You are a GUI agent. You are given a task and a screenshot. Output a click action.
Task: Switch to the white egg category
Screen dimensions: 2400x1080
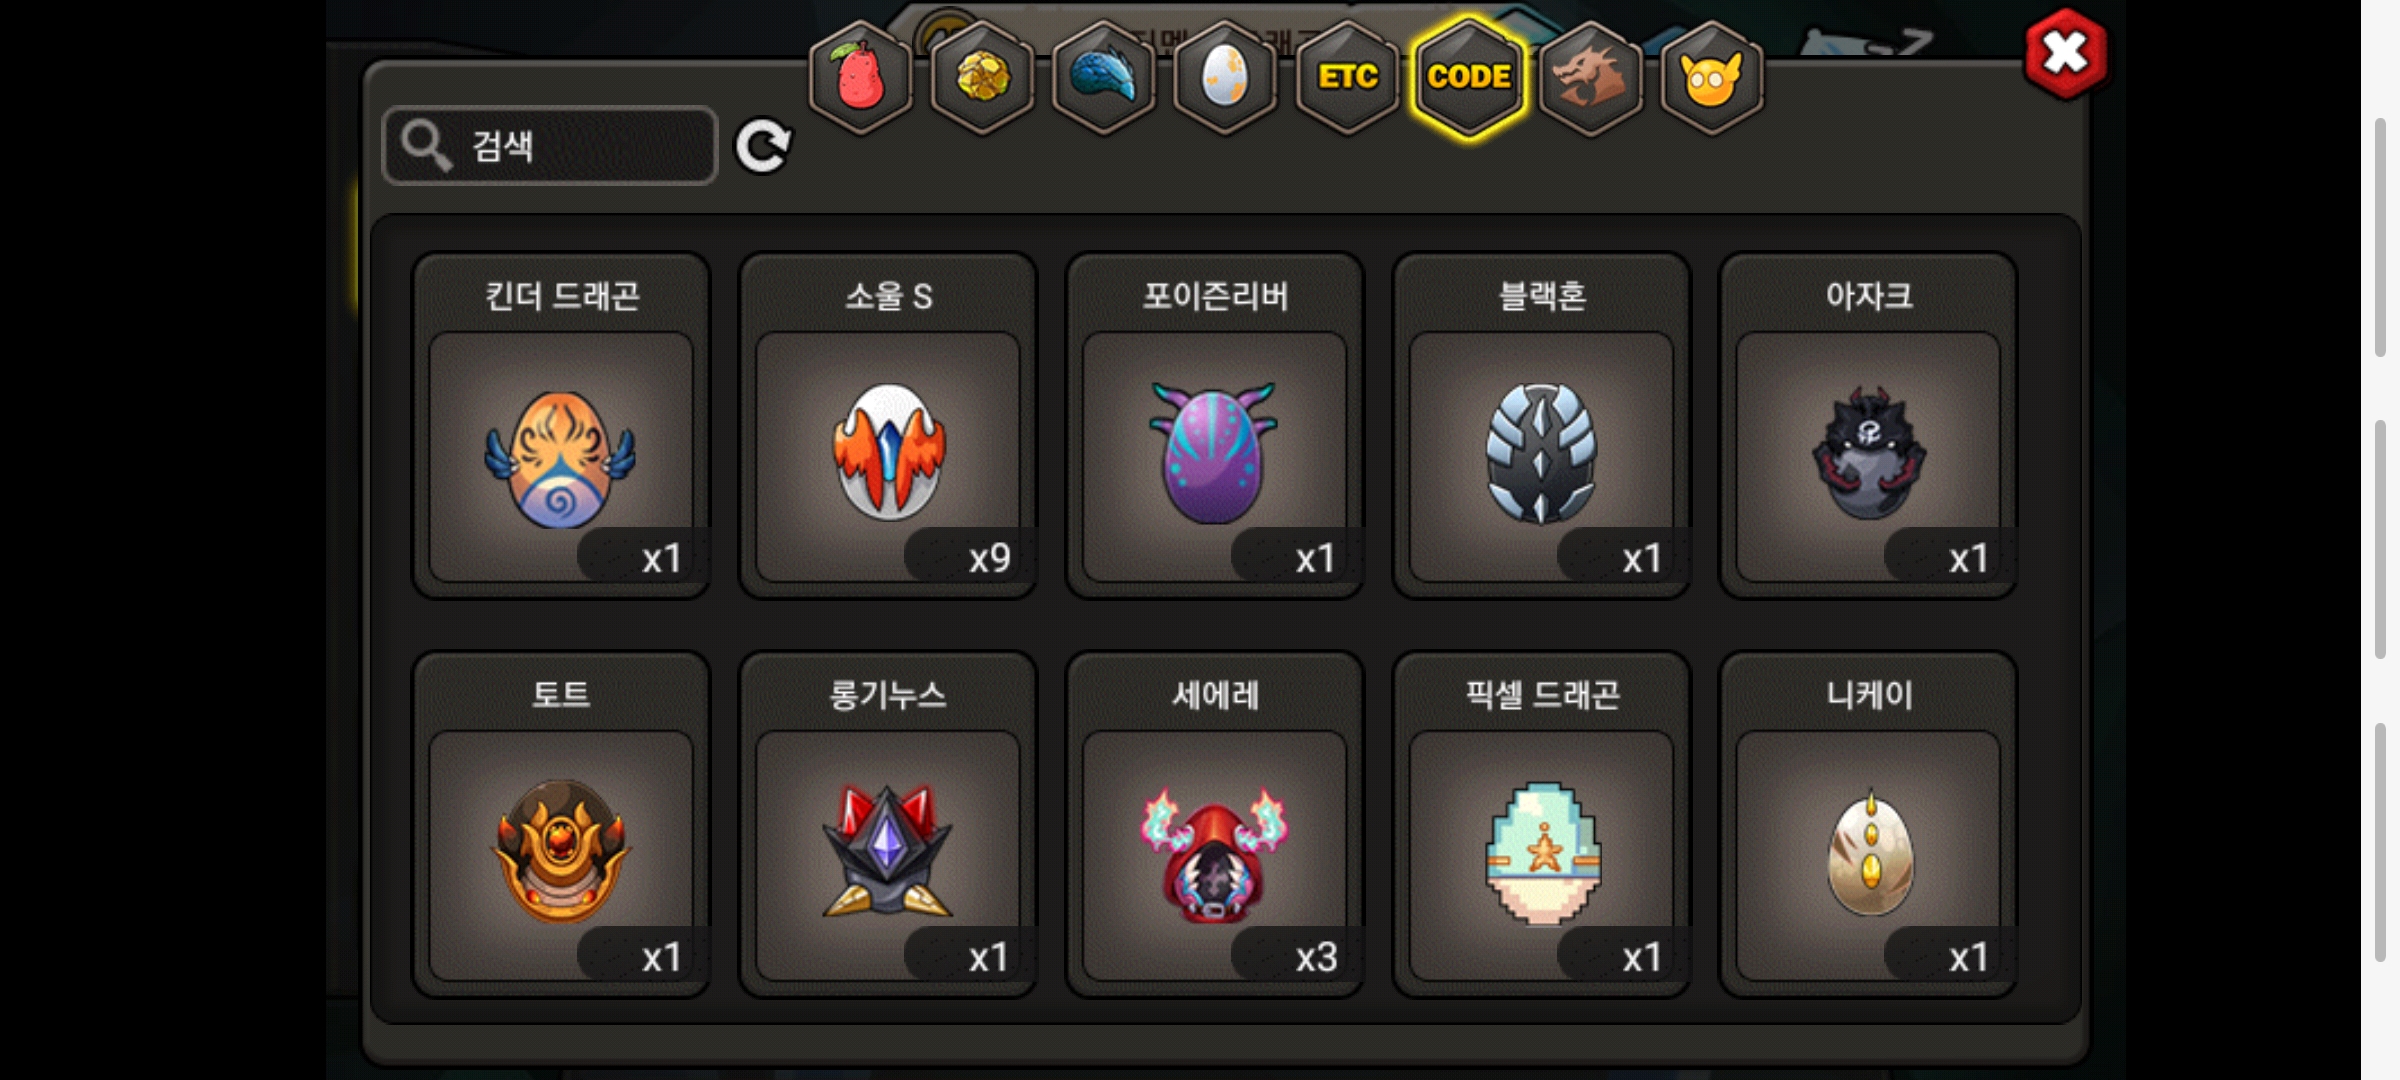click(x=1225, y=78)
